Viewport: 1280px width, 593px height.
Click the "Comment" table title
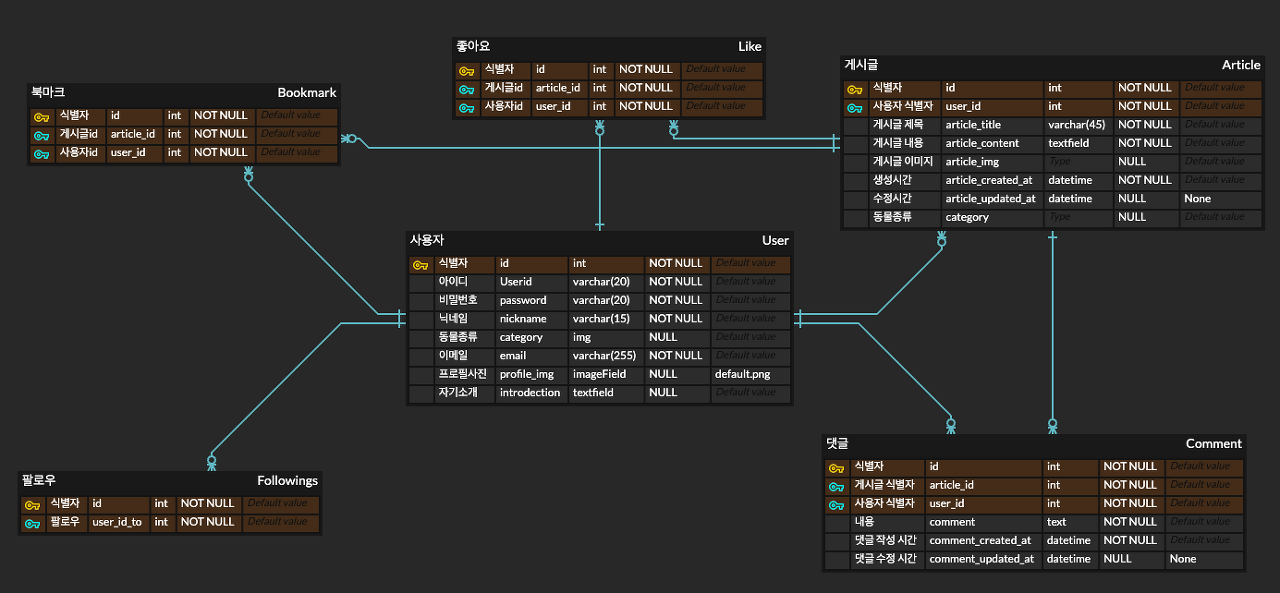(x=1214, y=443)
